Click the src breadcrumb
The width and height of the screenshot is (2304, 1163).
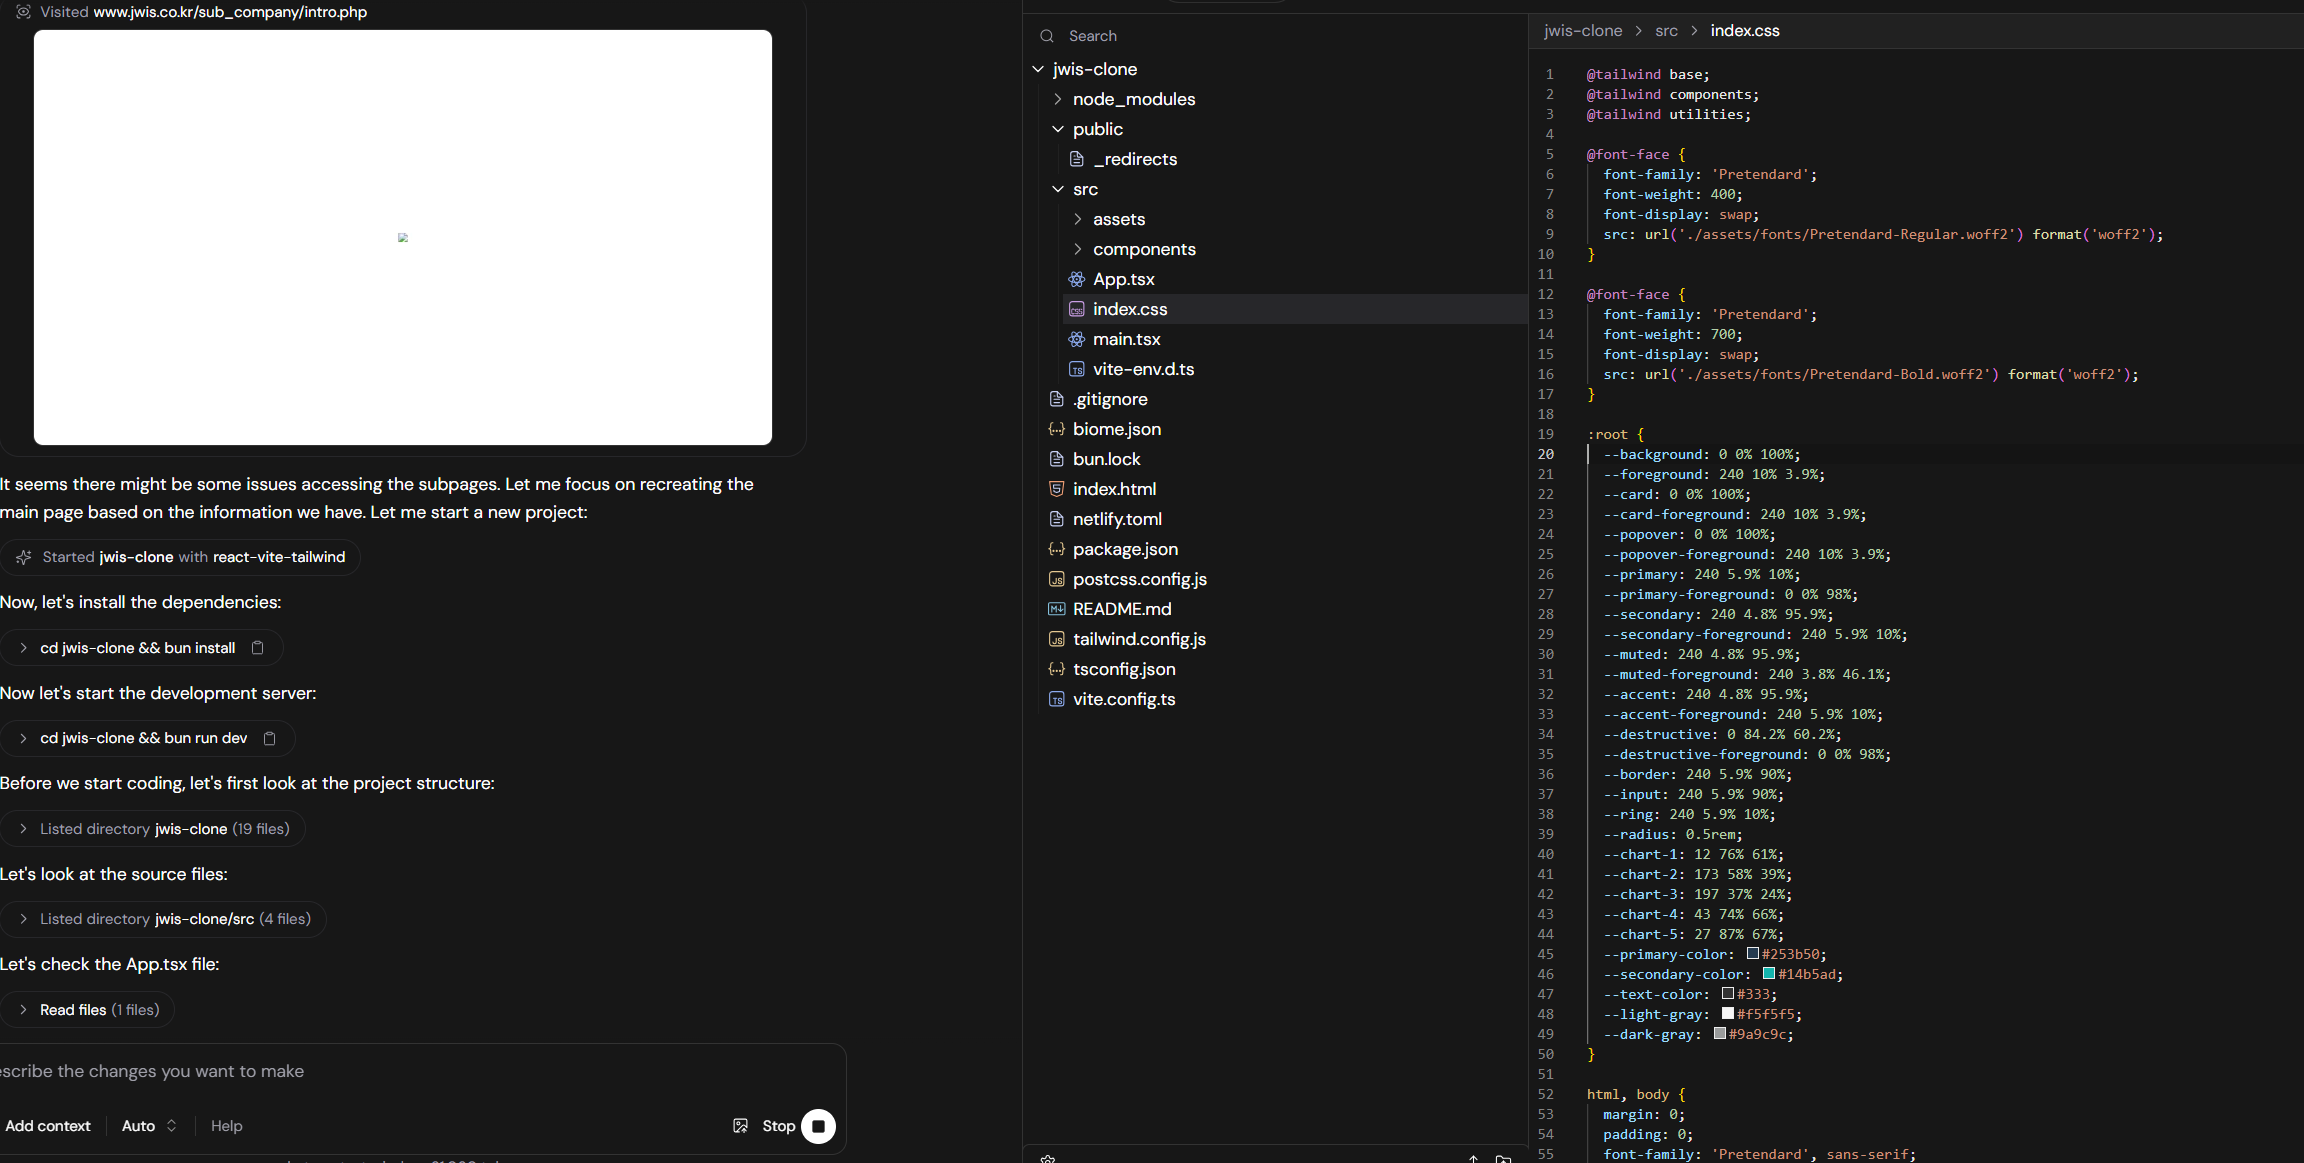point(1666,31)
